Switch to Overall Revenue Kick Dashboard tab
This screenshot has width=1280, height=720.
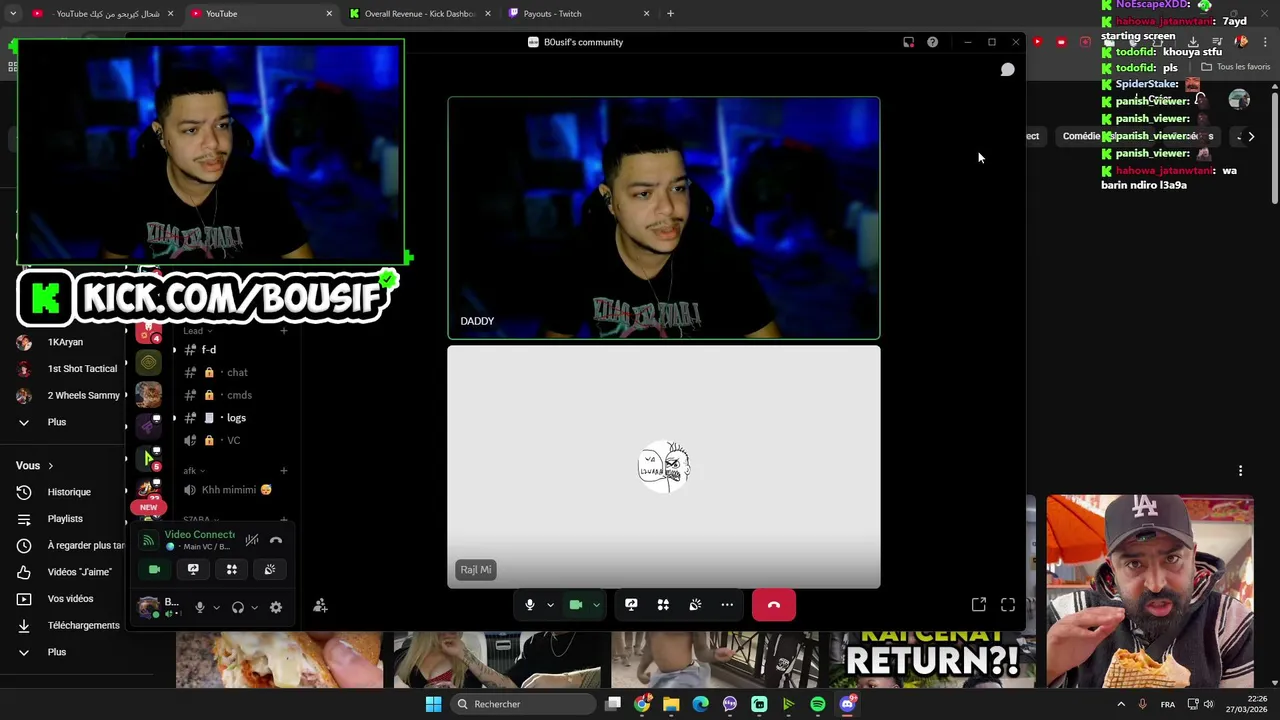pos(420,14)
